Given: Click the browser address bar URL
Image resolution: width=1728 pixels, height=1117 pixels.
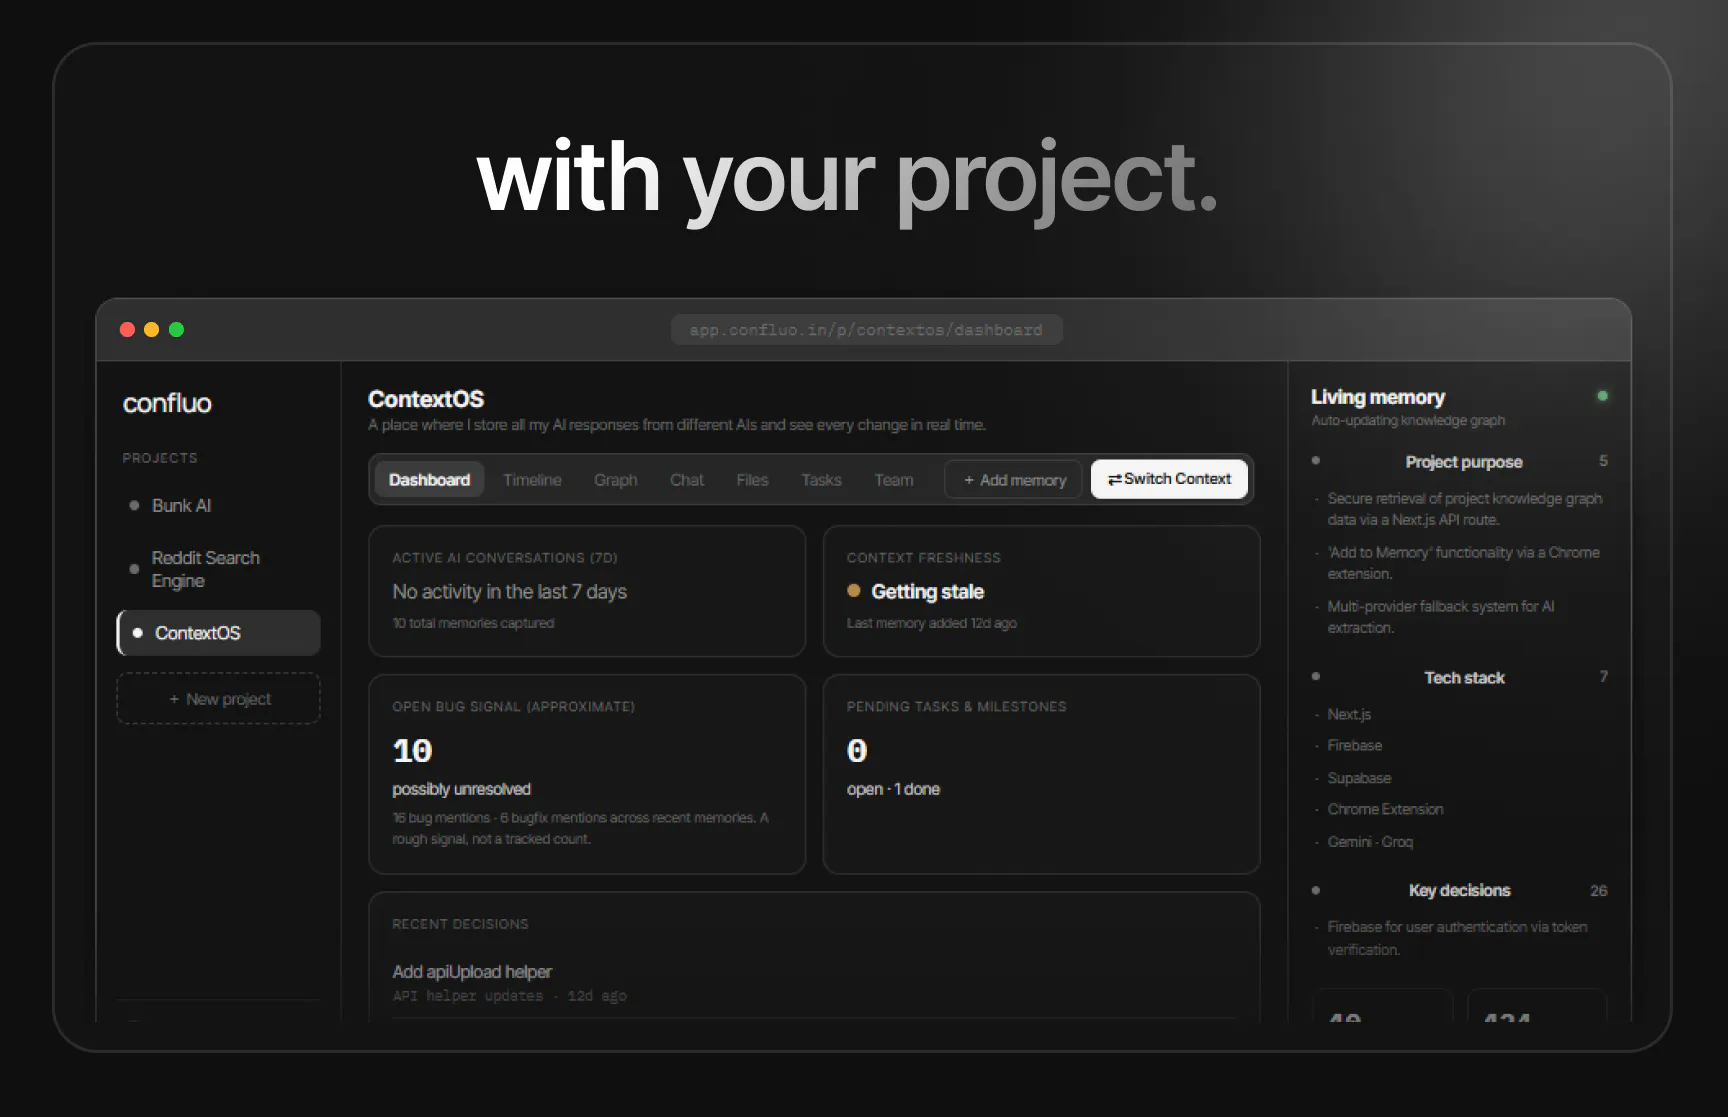Looking at the screenshot, I should coord(866,330).
